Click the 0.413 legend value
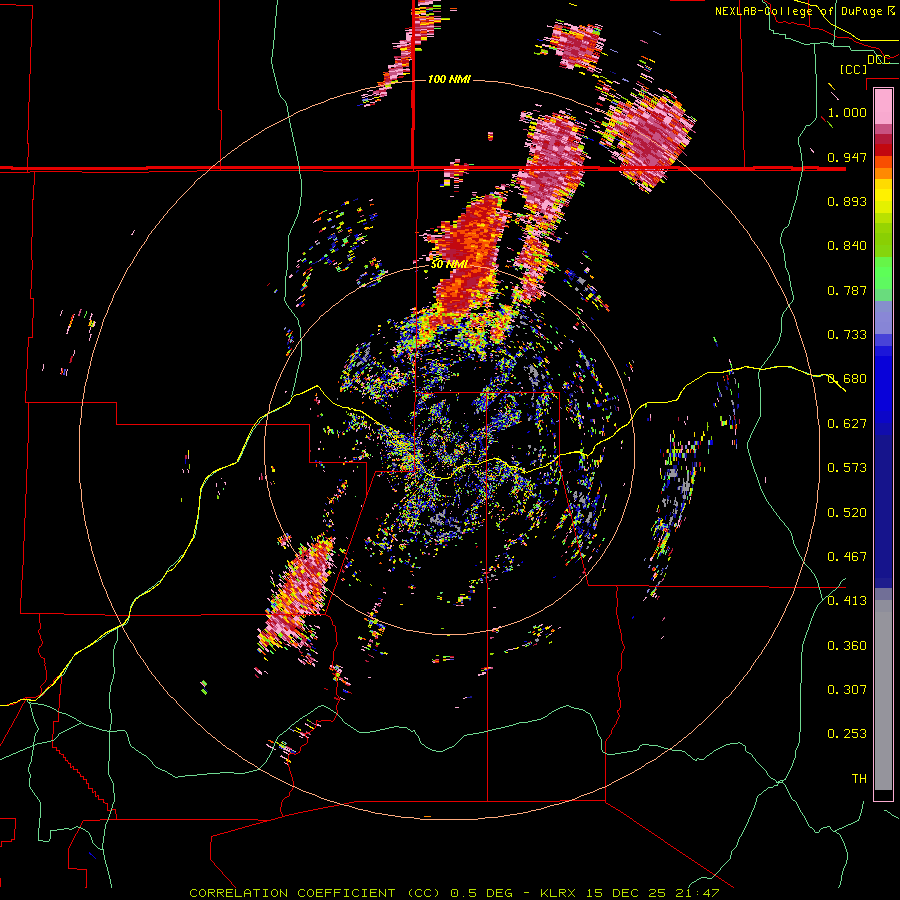 tap(847, 601)
